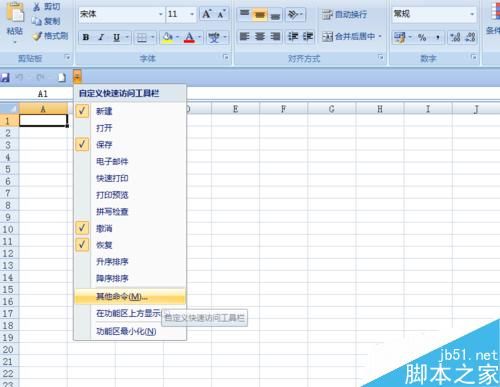Expand the underline style arrow
Viewport: 500px width, 387px height.
pyautogui.click(x=127, y=37)
